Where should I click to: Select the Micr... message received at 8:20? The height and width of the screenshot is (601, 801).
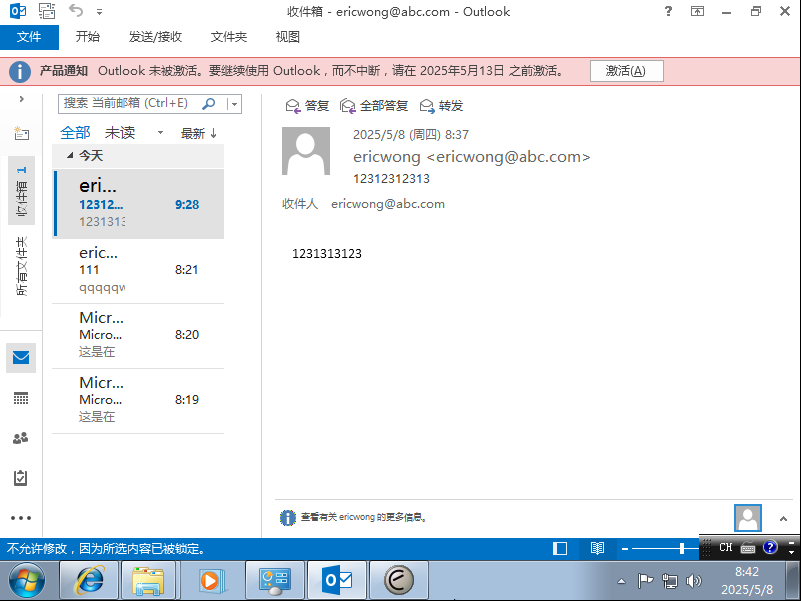pos(138,336)
